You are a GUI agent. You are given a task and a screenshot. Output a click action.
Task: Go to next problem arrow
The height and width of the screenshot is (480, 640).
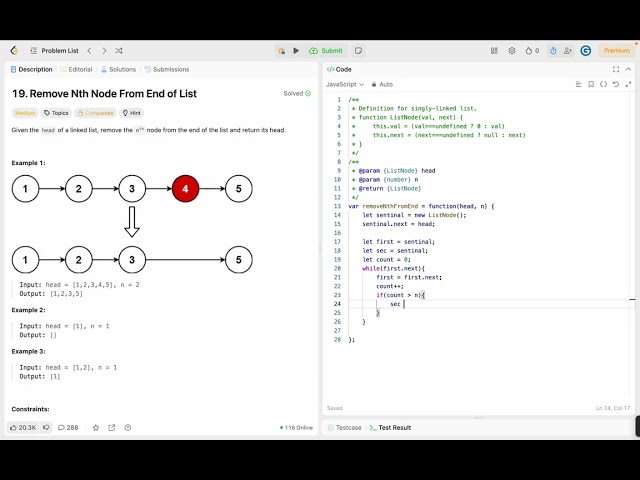[104, 51]
